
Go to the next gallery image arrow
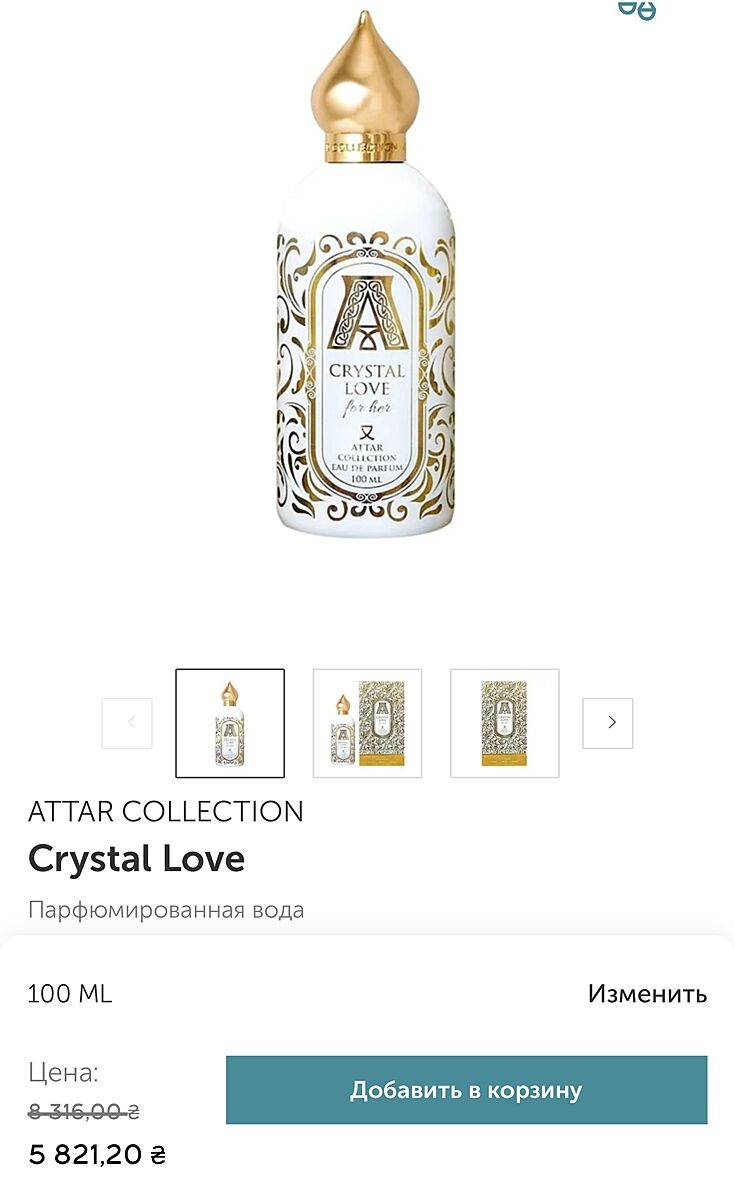[x=608, y=723]
